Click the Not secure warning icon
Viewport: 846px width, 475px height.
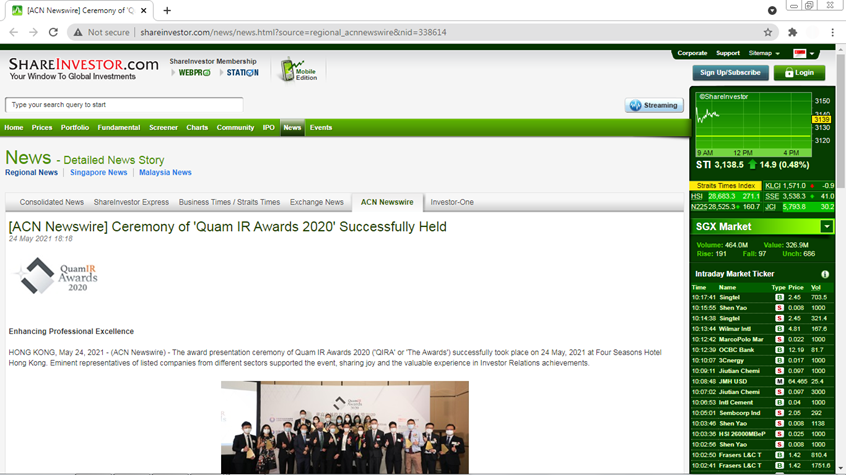tap(78, 32)
